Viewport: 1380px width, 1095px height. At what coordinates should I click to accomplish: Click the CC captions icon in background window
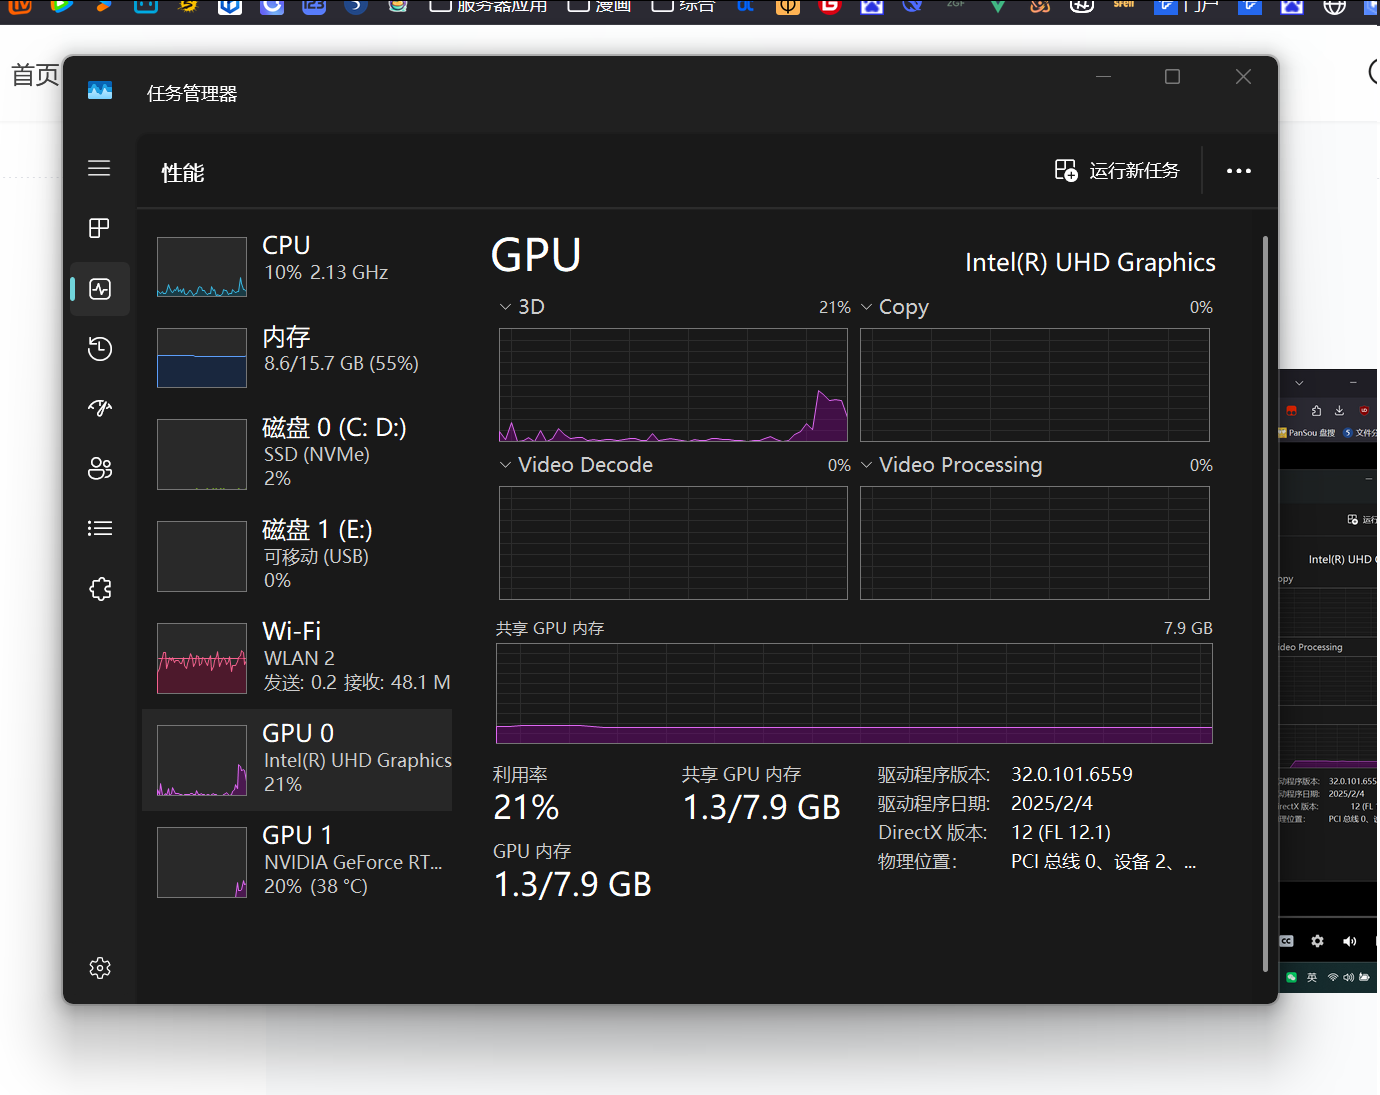point(1287,941)
